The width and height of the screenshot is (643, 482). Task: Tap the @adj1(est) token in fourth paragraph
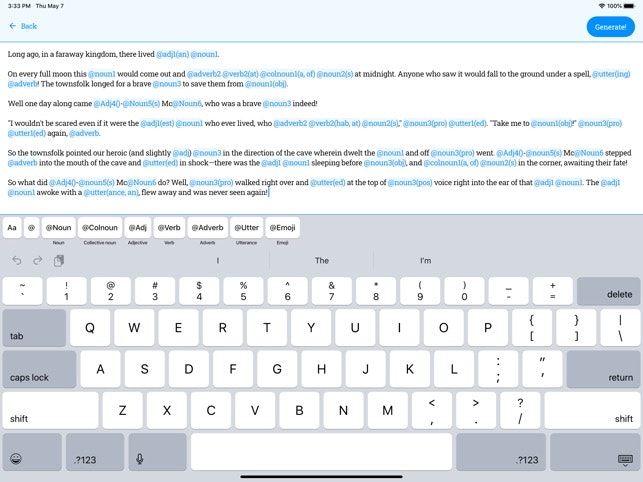[157, 123]
